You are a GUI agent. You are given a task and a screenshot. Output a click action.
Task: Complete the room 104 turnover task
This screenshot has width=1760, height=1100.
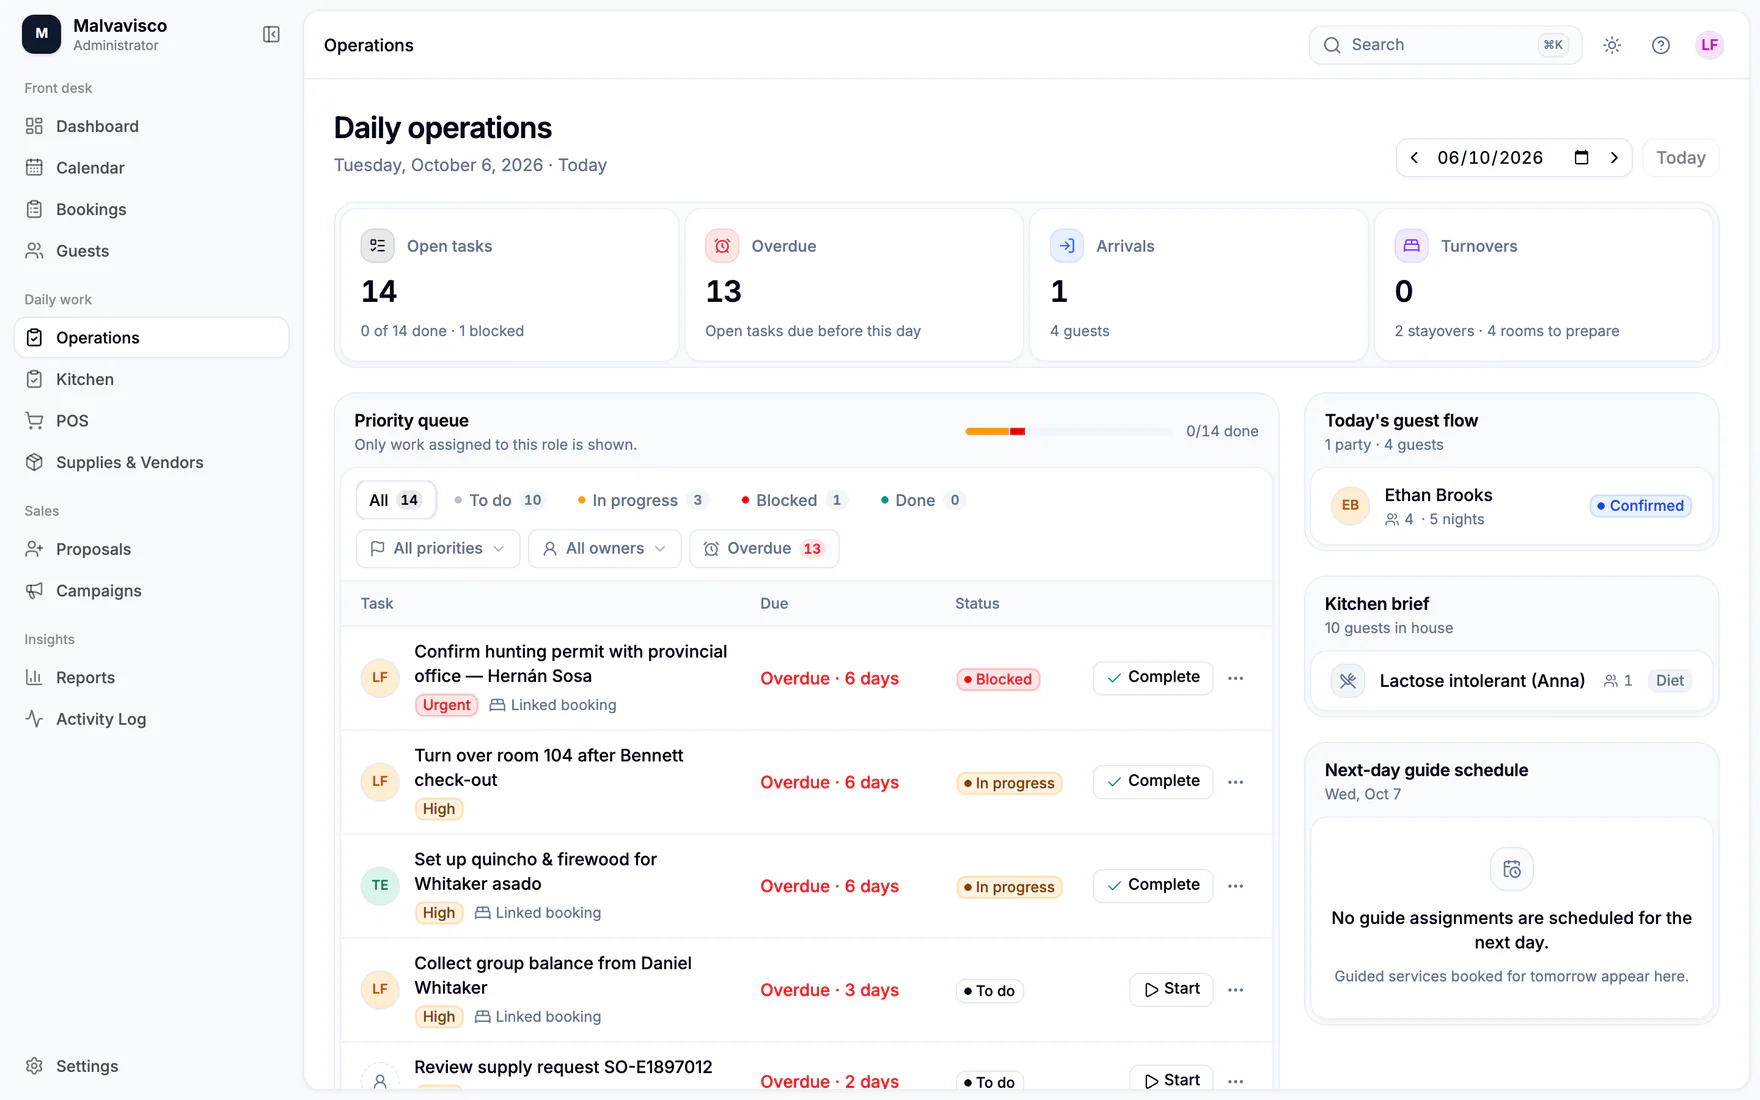pyautogui.click(x=1153, y=781)
